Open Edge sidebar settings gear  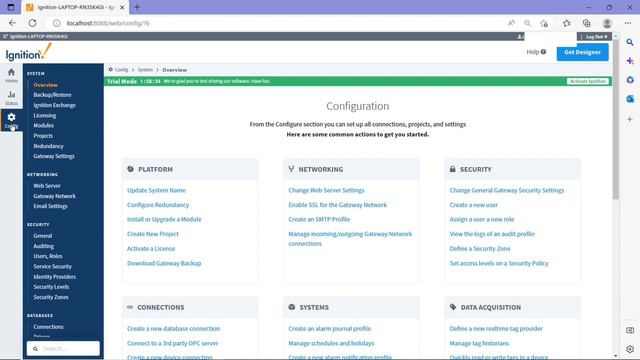(630, 349)
